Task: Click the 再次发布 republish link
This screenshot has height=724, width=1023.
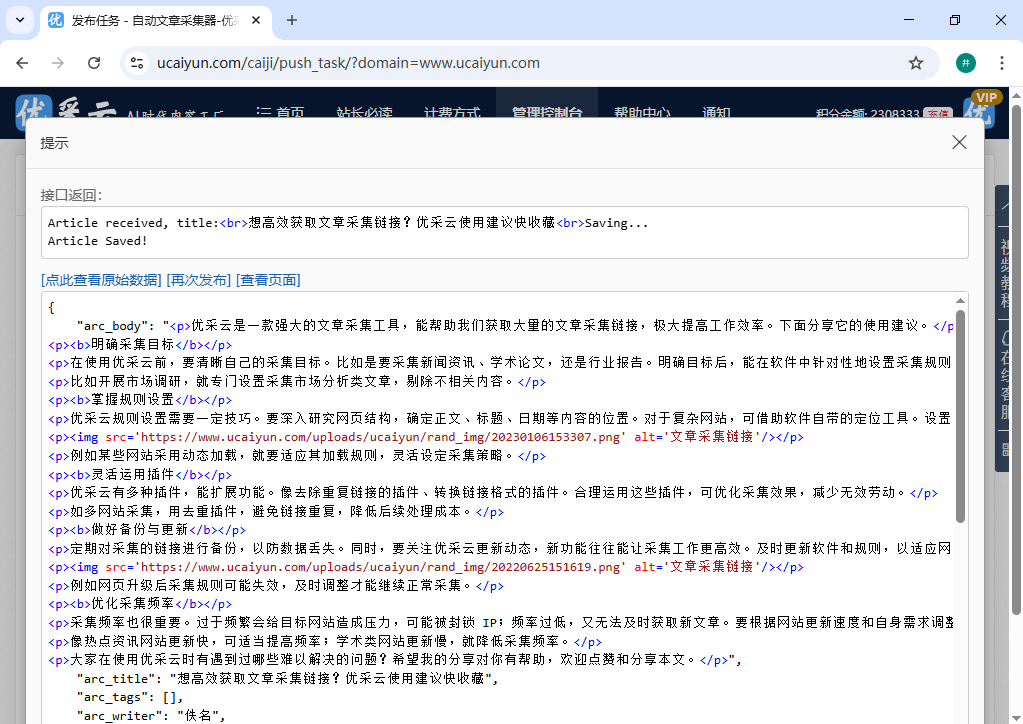Action: coord(197,280)
